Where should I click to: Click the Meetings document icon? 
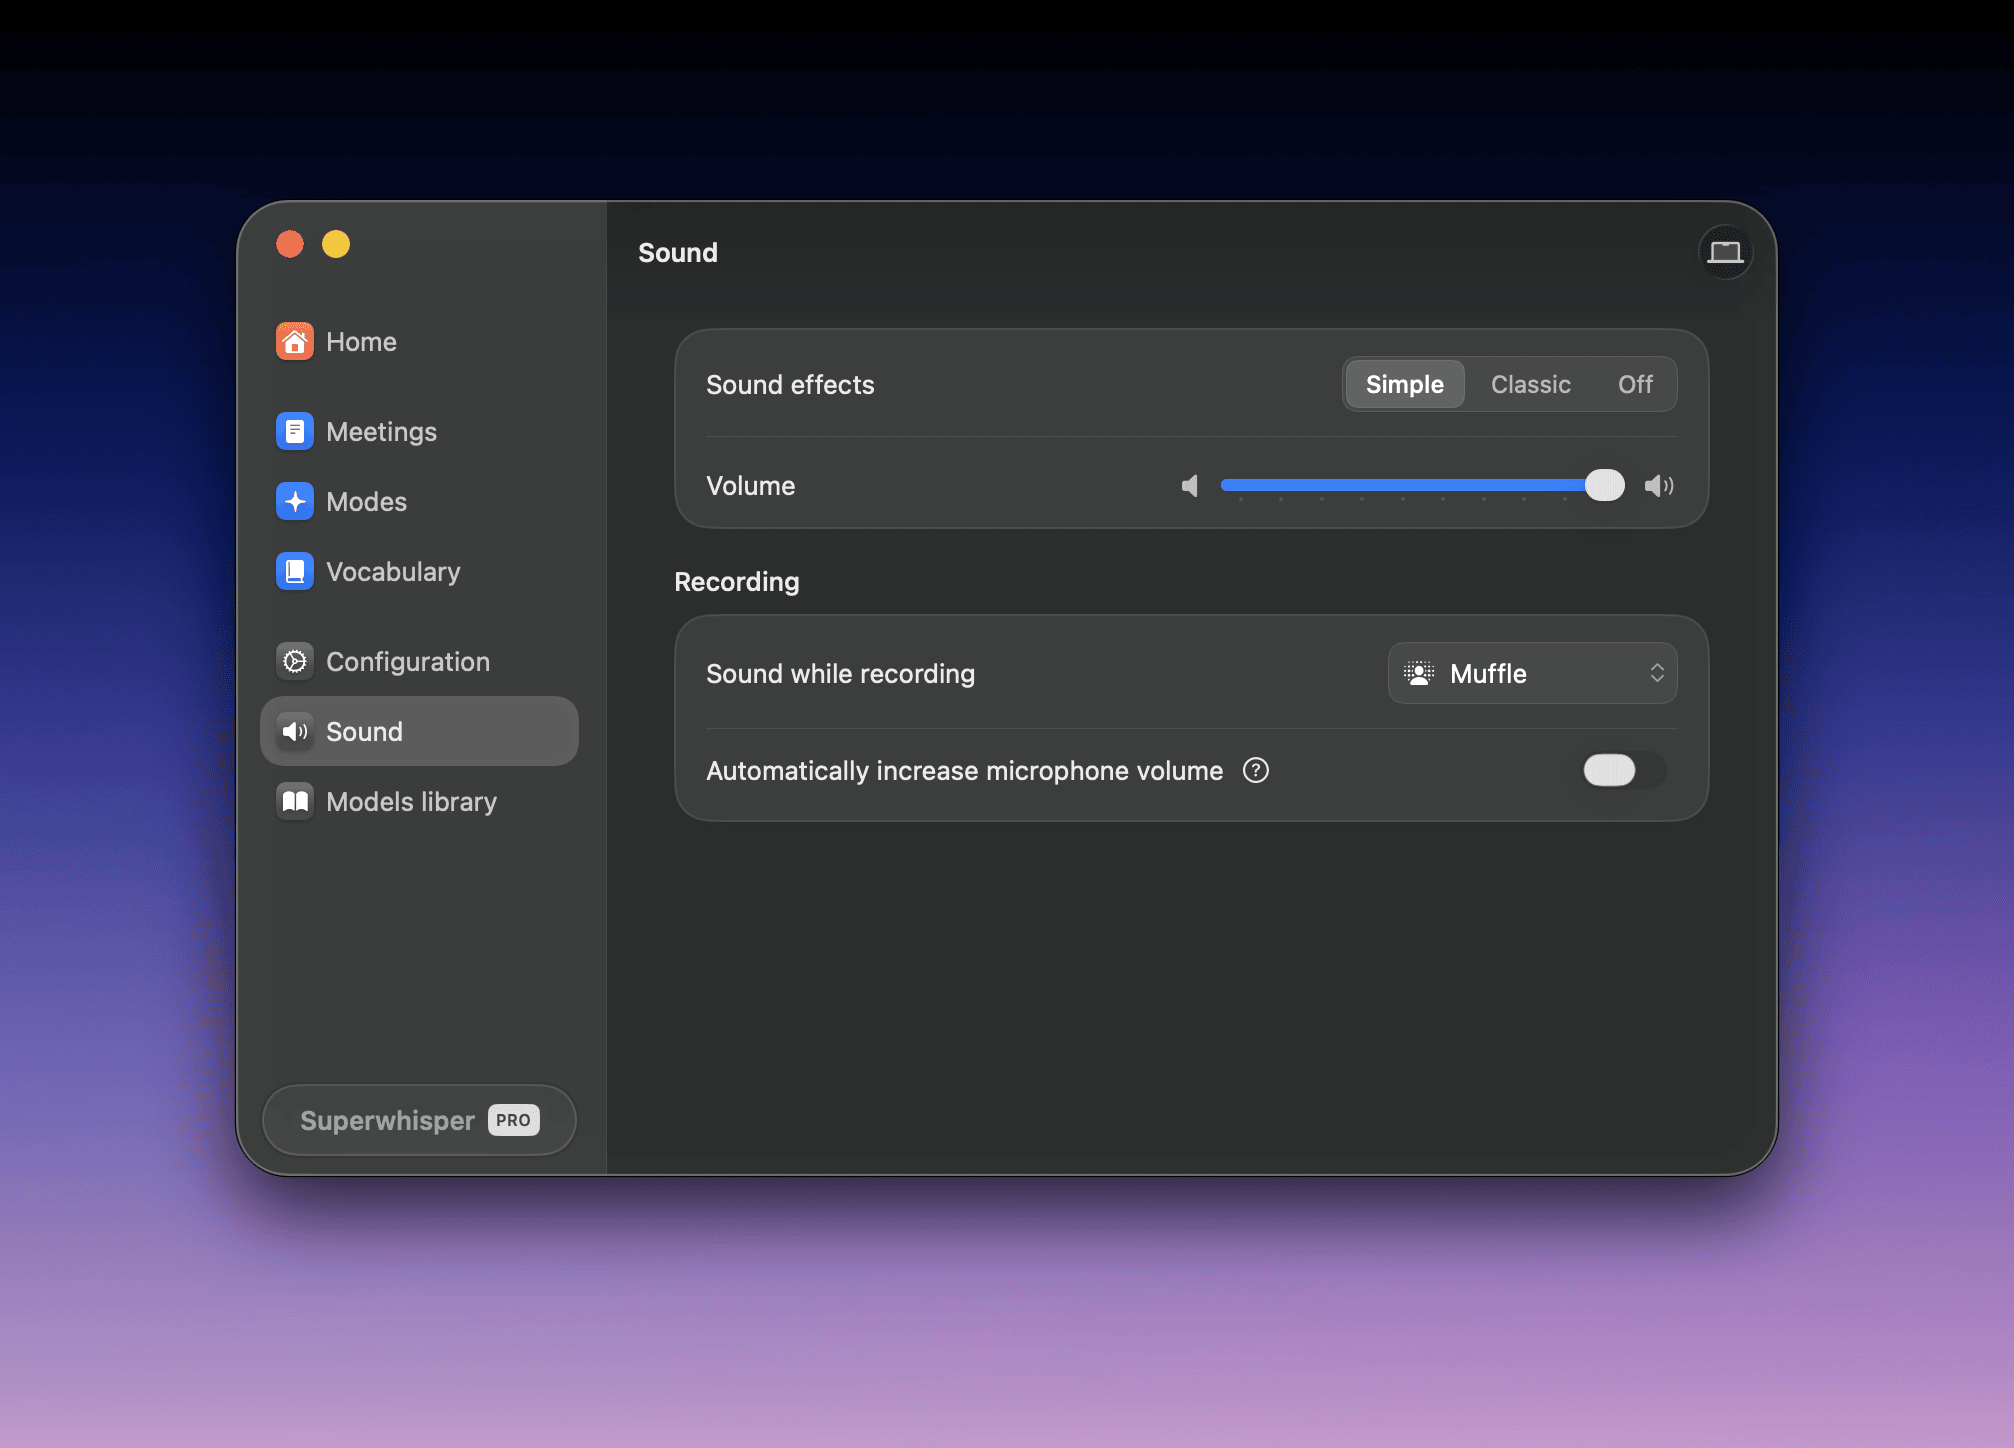click(294, 431)
